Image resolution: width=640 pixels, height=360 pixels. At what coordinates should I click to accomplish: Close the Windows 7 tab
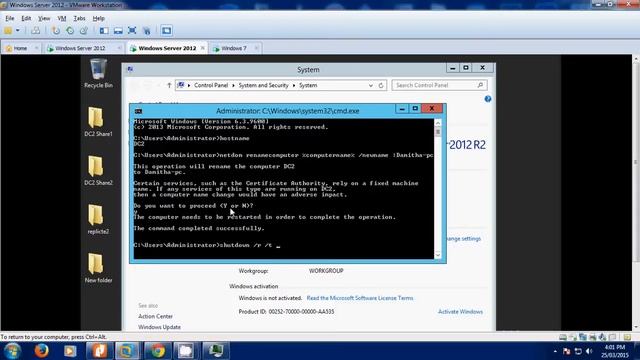click(256, 48)
